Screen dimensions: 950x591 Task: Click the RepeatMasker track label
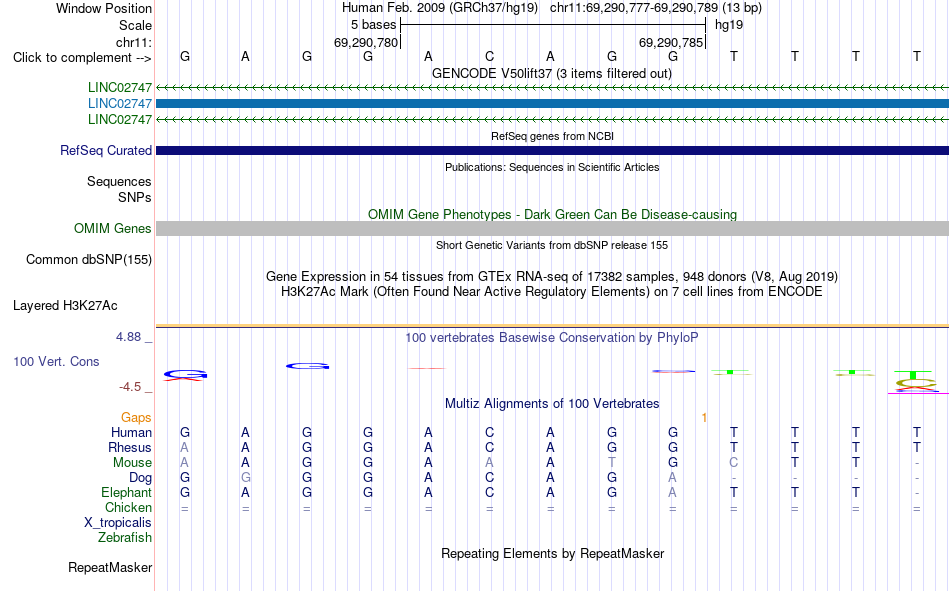110,568
